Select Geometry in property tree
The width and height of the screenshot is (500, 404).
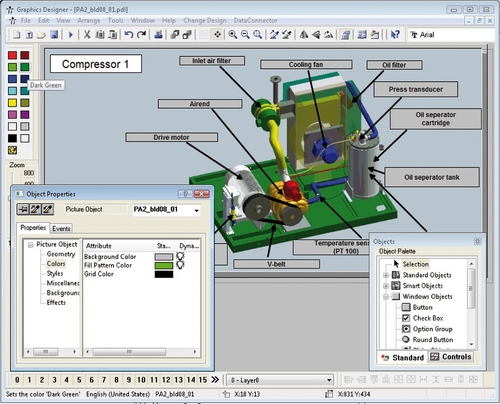point(61,254)
